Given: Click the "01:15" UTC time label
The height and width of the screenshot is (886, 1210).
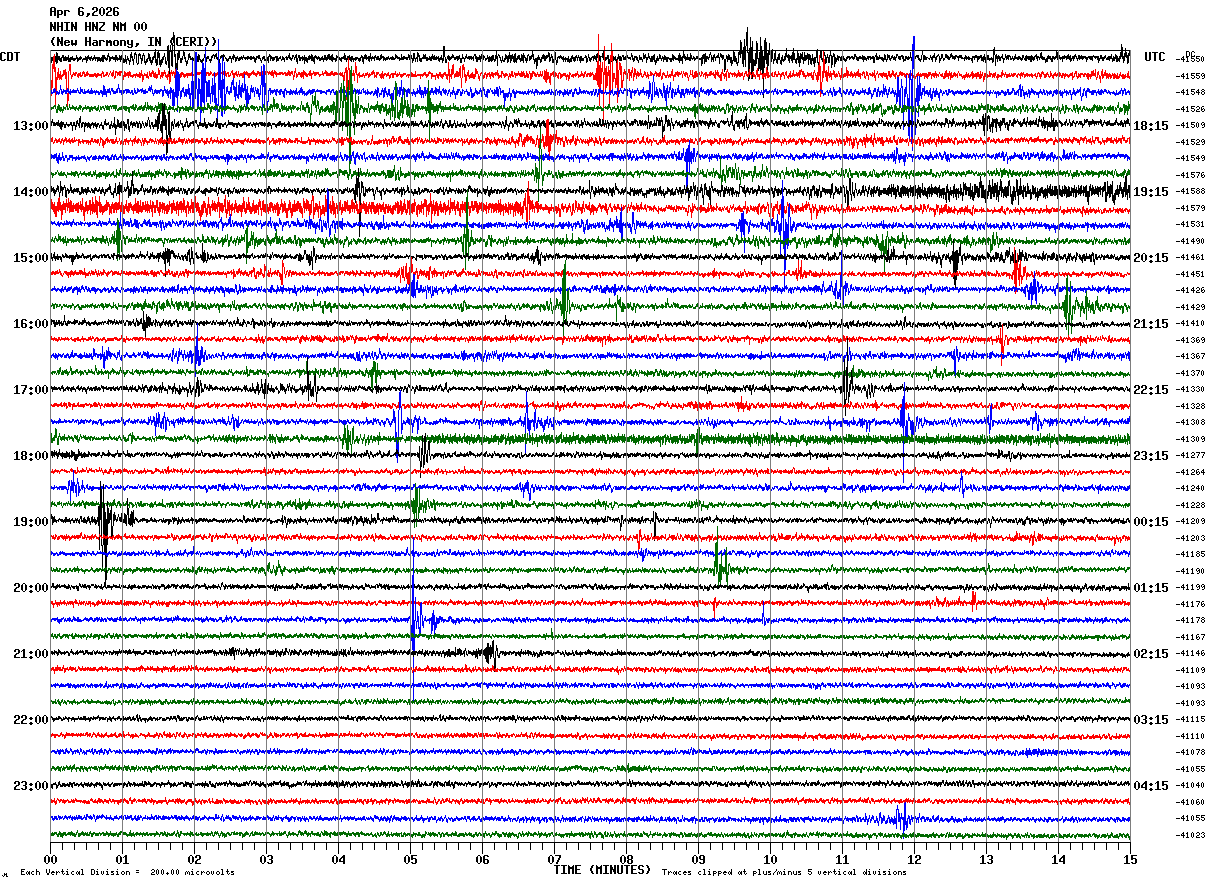Looking at the screenshot, I should click(x=1151, y=588).
